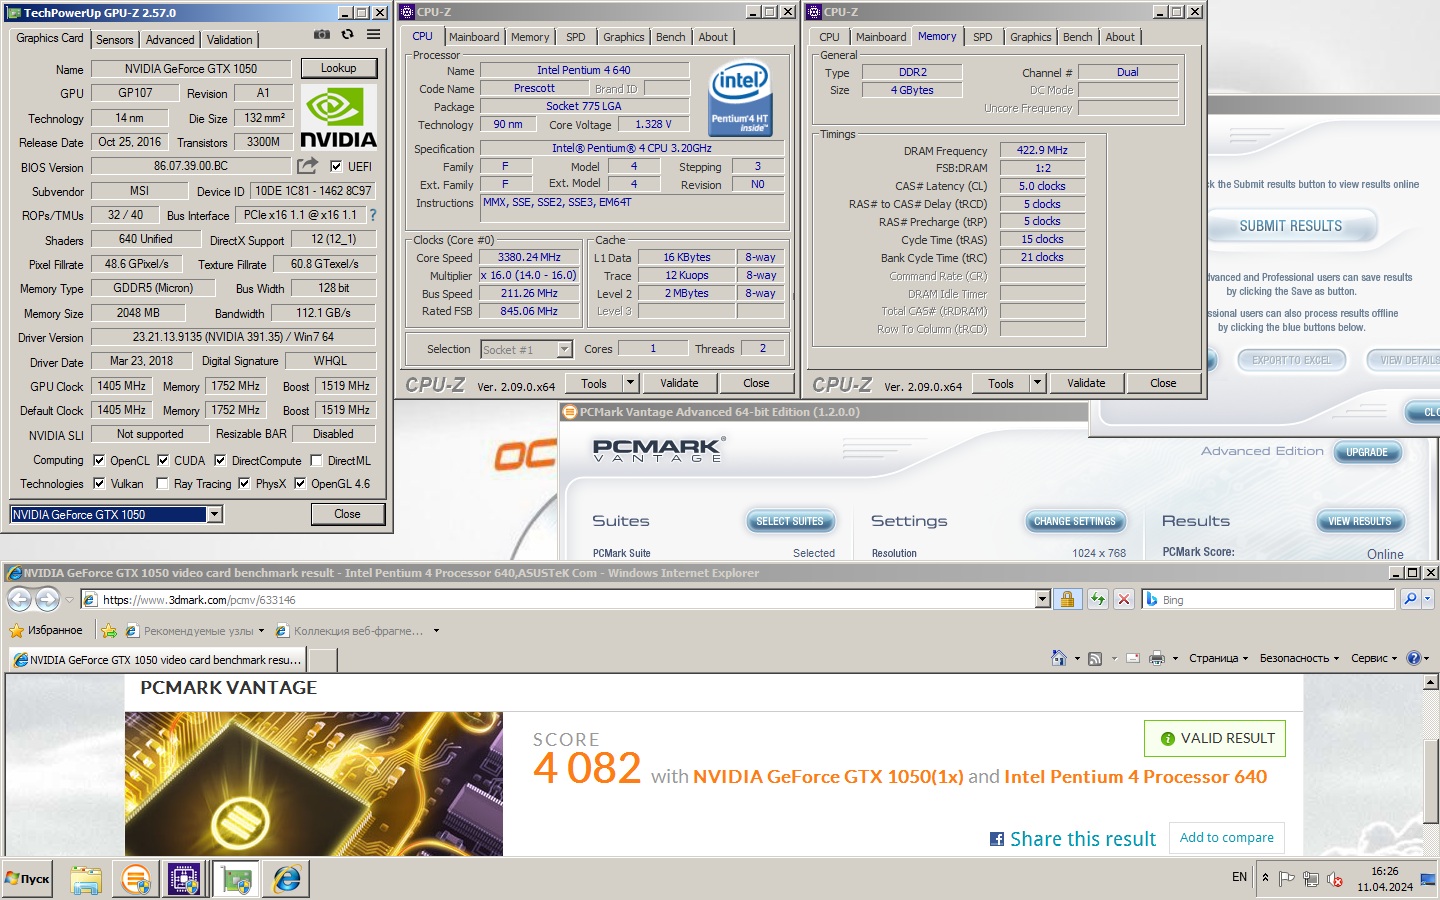The height and width of the screenshot is (900, 1440).
Task: Click security lock icon in address bar
Action: coord(1067,599)
